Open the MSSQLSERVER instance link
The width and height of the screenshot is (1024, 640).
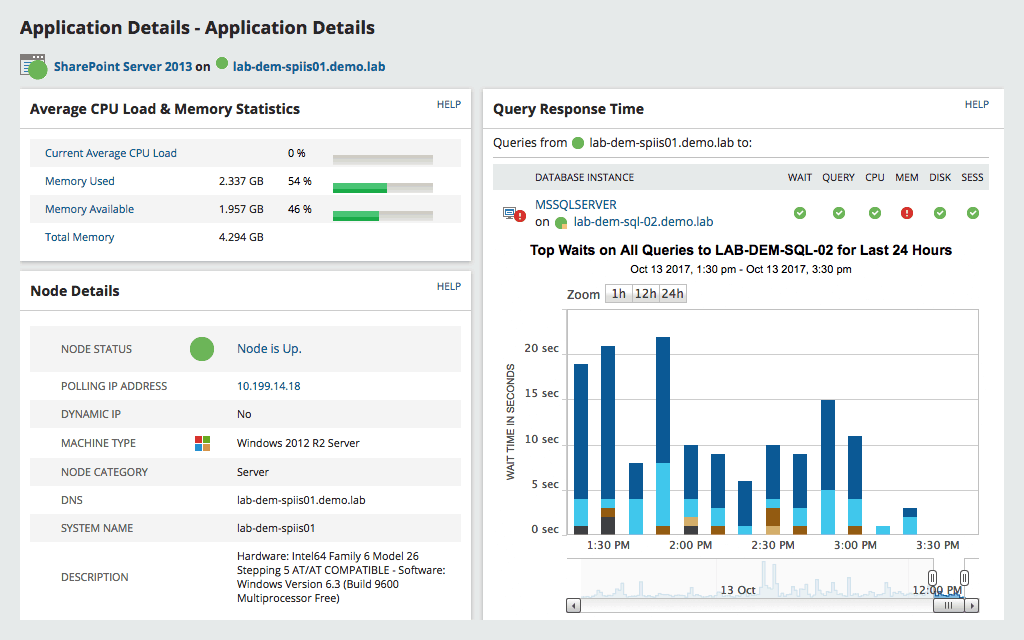tap(575, 204)
